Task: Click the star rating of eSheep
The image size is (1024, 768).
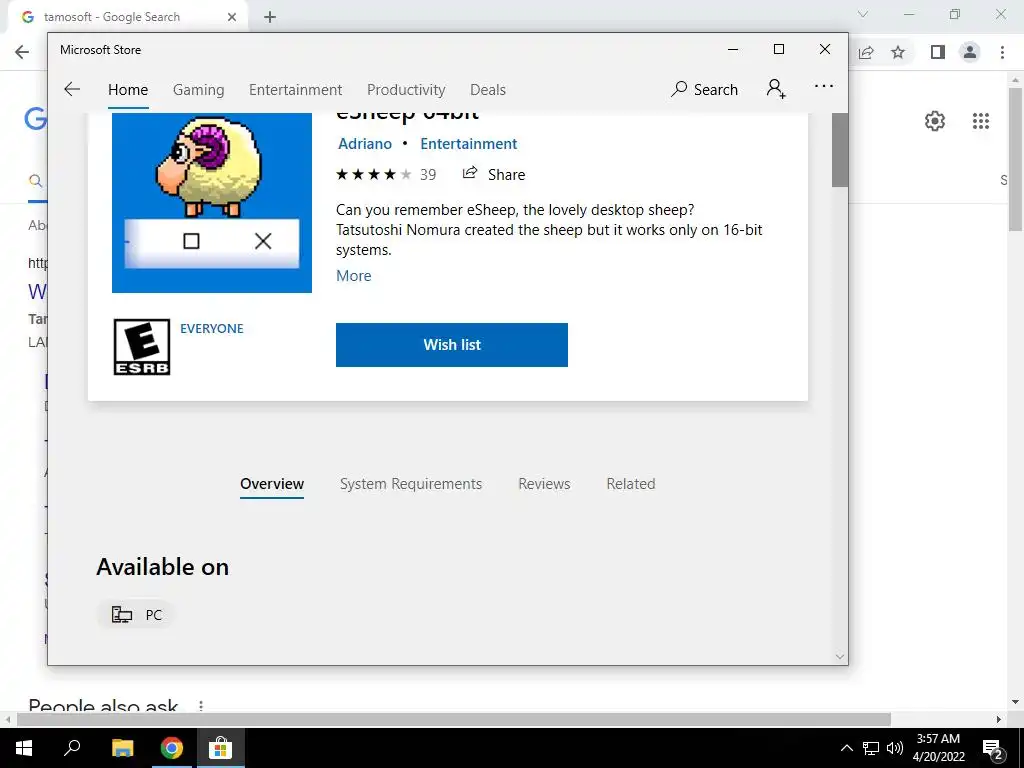Action: [x=374, y=174]
